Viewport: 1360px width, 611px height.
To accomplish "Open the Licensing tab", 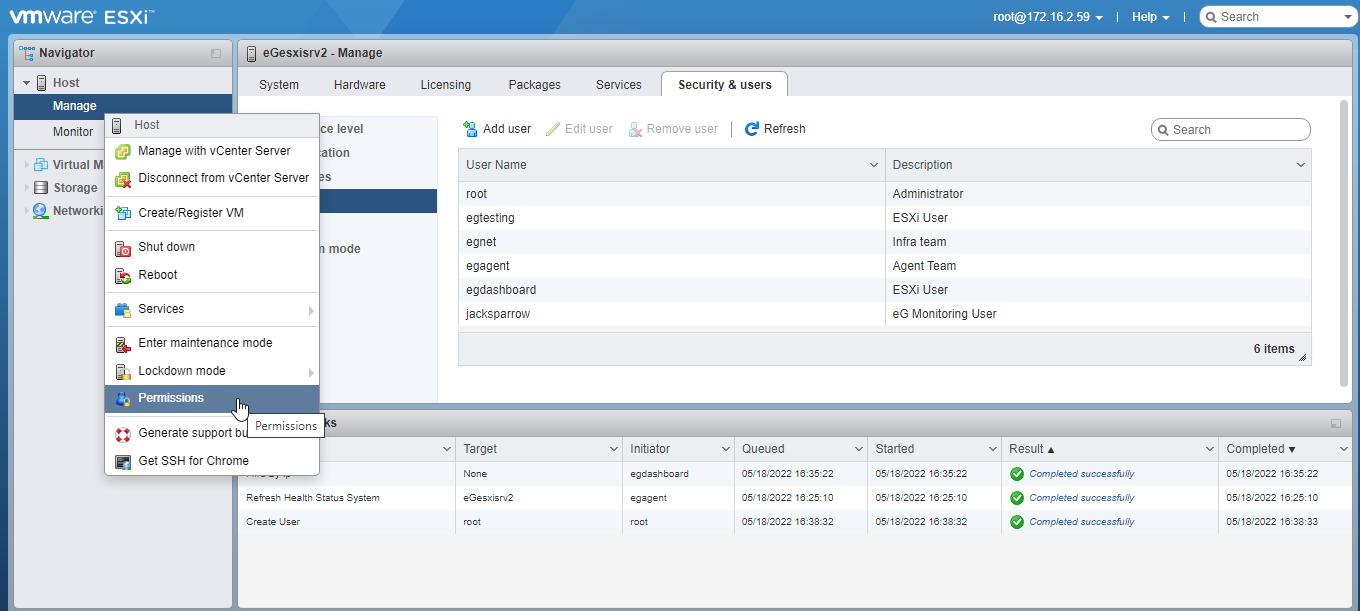I will click(446, 85).
